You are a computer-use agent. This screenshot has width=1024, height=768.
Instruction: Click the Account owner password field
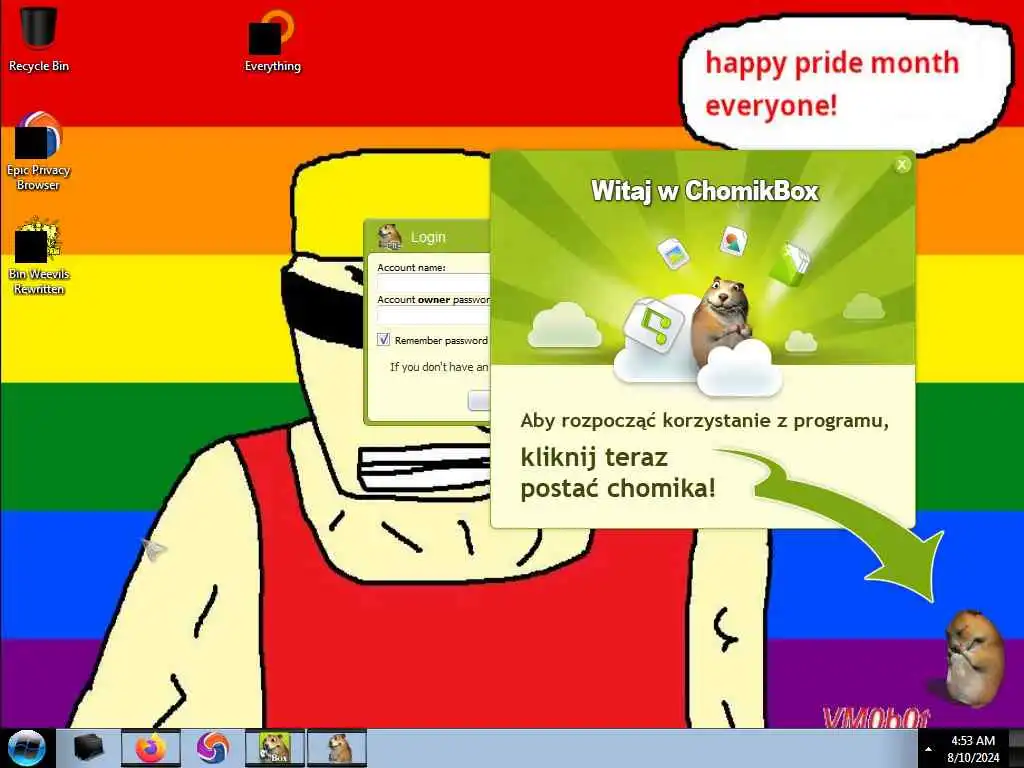tap(433, 315)
